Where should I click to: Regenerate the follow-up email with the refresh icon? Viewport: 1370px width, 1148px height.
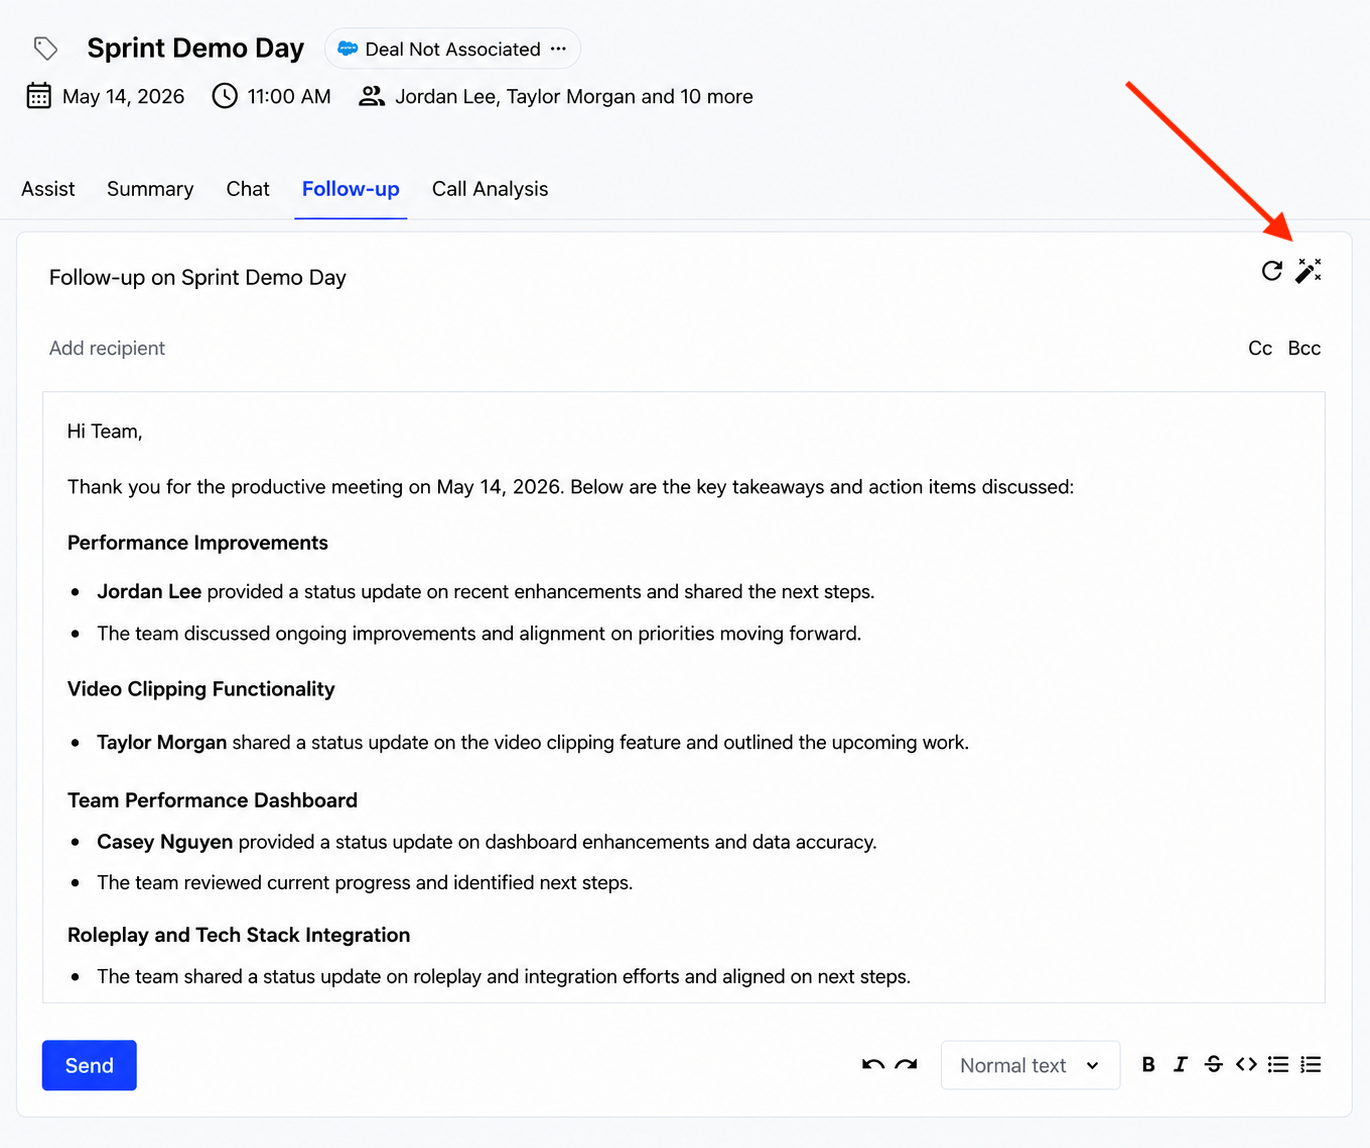[1272, 271]
